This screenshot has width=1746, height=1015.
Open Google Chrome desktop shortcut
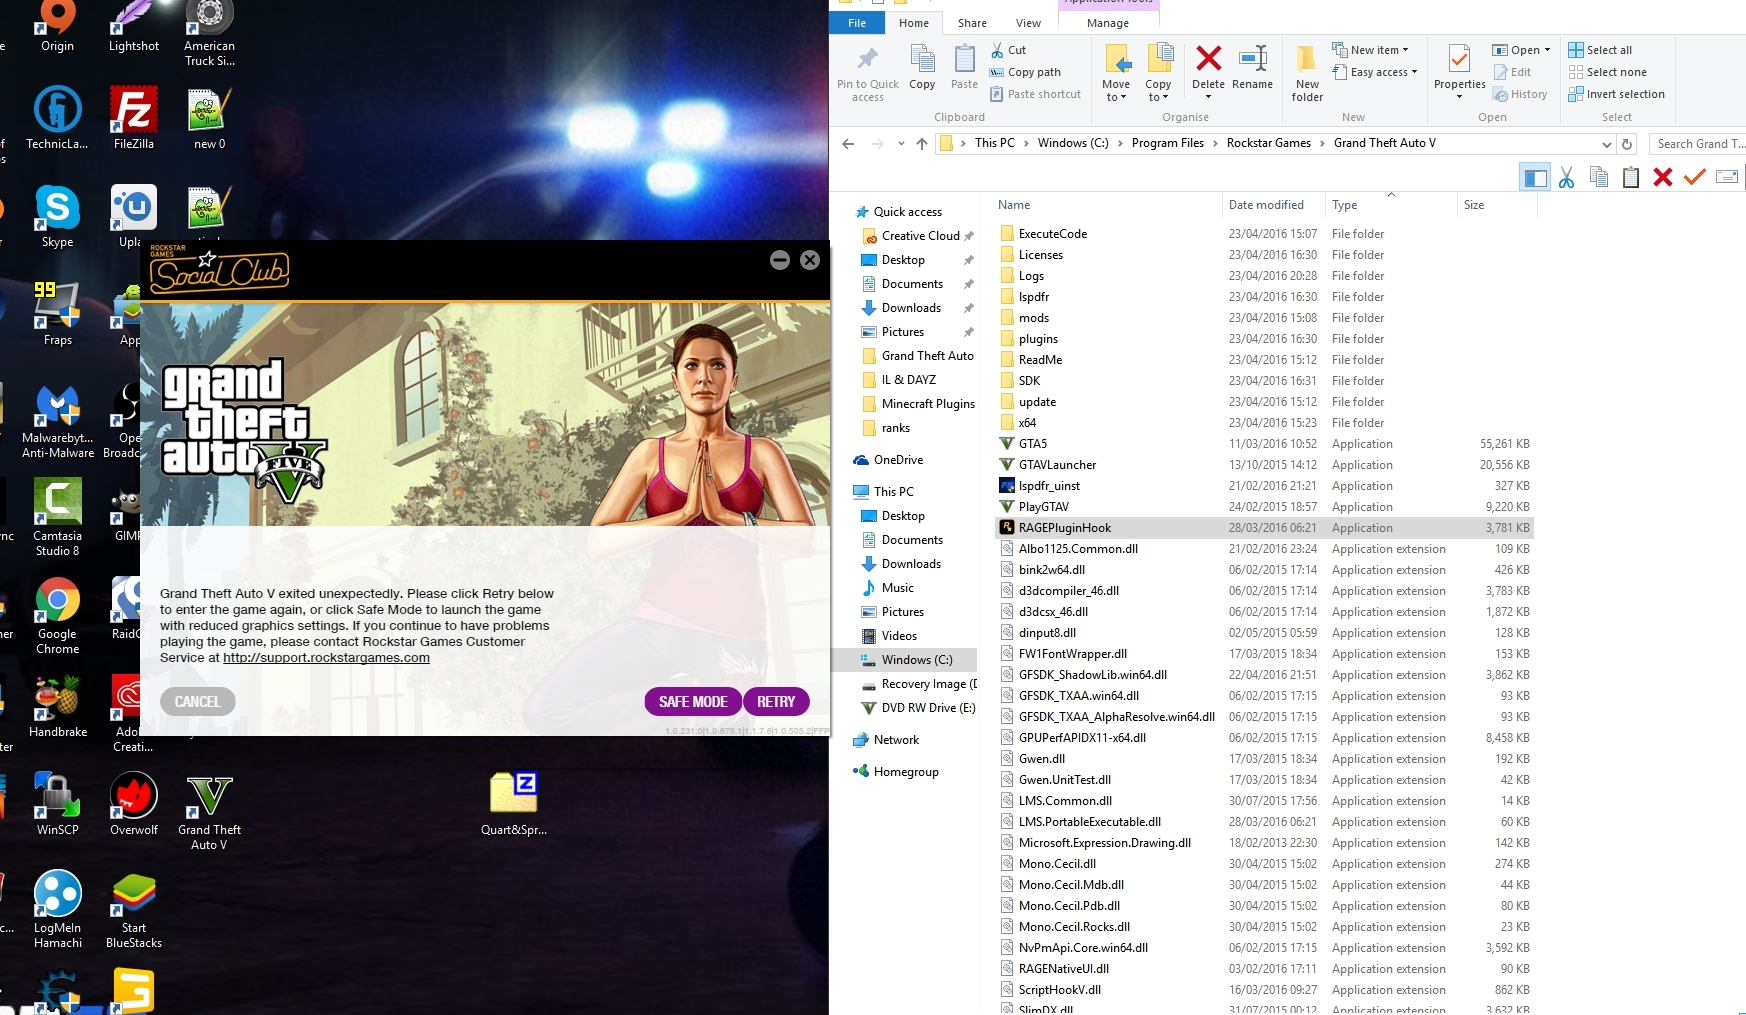(x=58, y=616)
